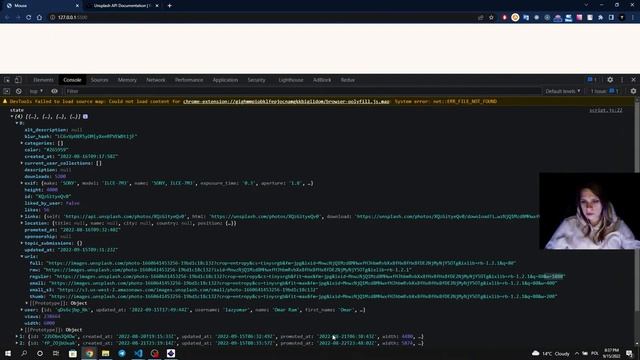
Task: Open a new browser tab with plus button
Action: coord(169,6)
